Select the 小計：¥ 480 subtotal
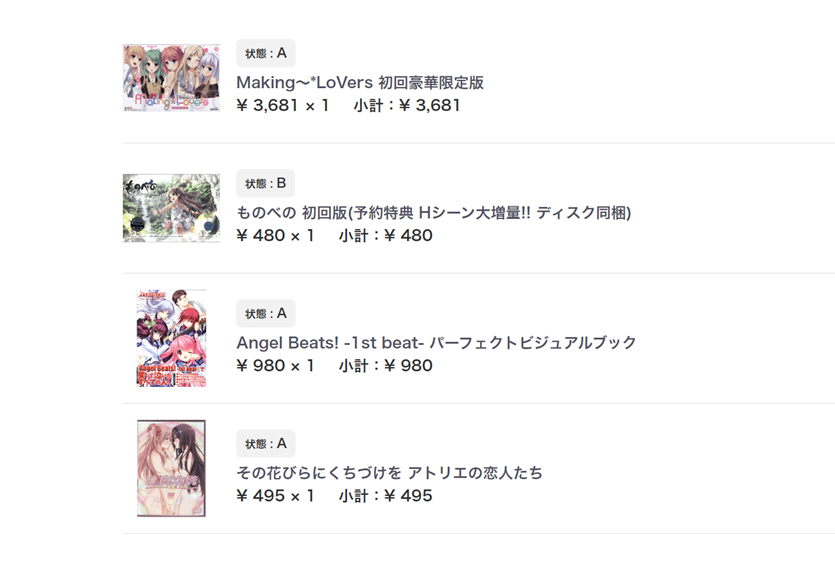Screen dimensions: 835x565 pos(386,235)
